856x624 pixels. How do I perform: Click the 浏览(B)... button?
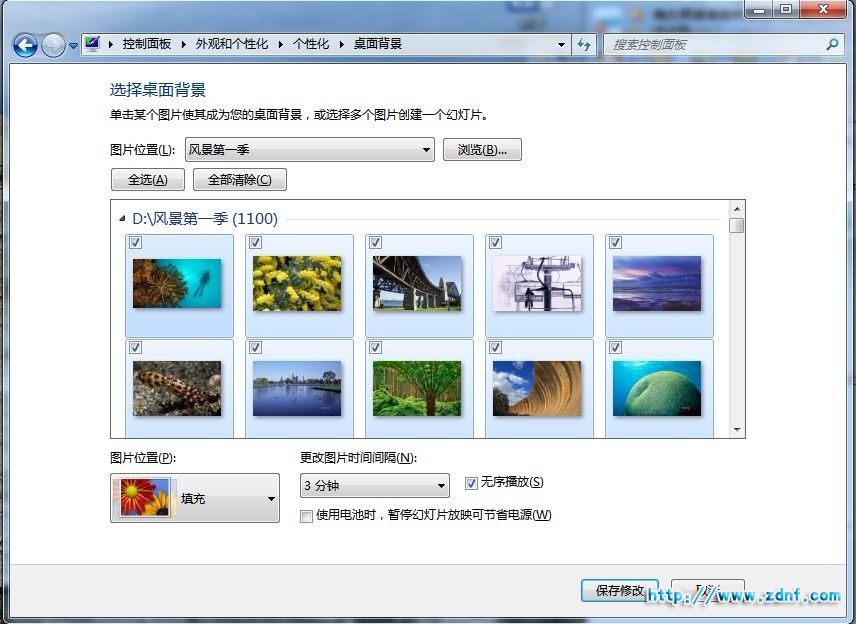pos(482,150)
